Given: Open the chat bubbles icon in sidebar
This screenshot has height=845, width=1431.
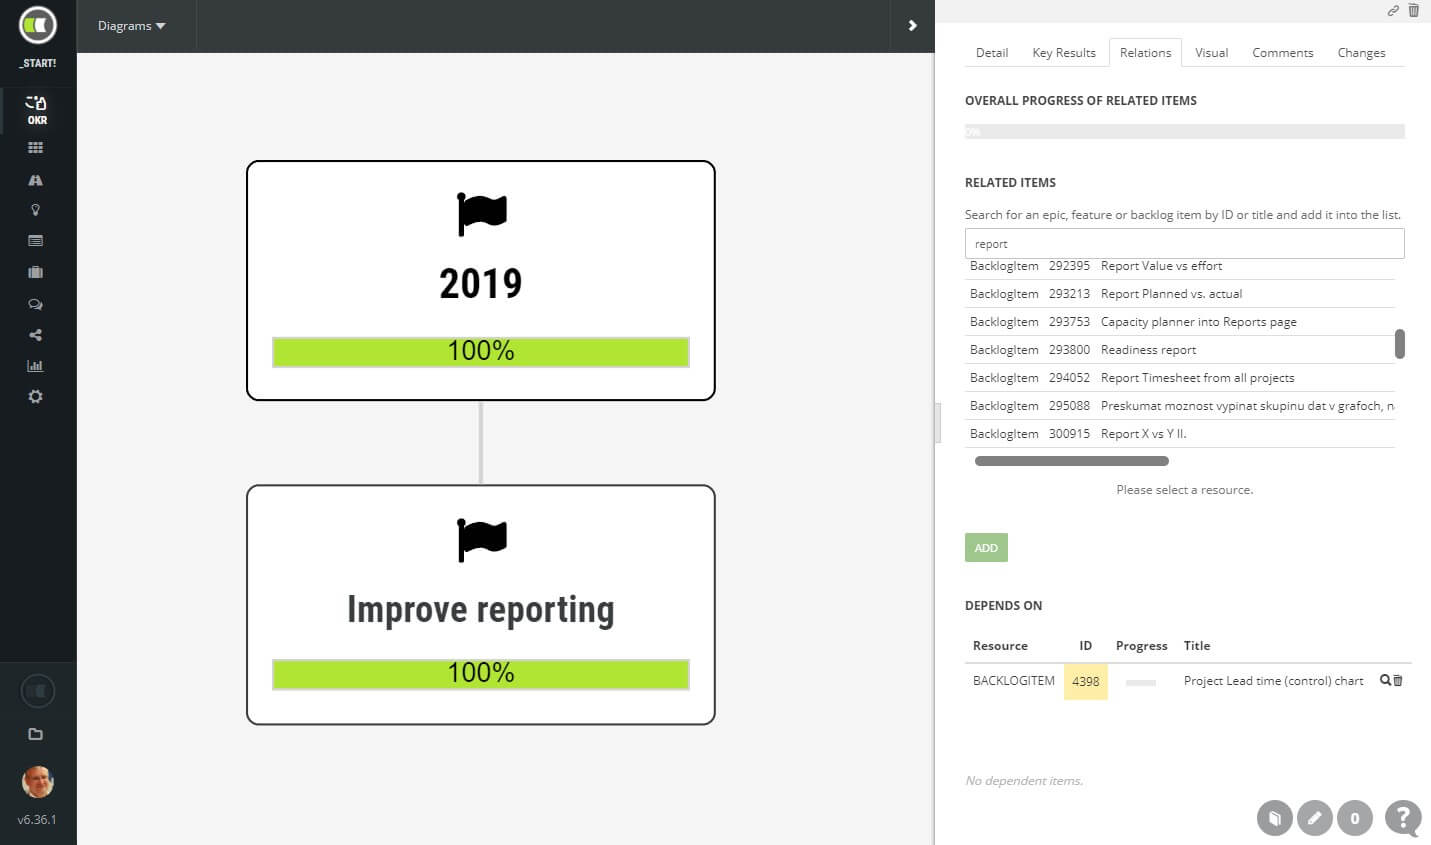Looking at the screenshot, I should click(36, 304).
